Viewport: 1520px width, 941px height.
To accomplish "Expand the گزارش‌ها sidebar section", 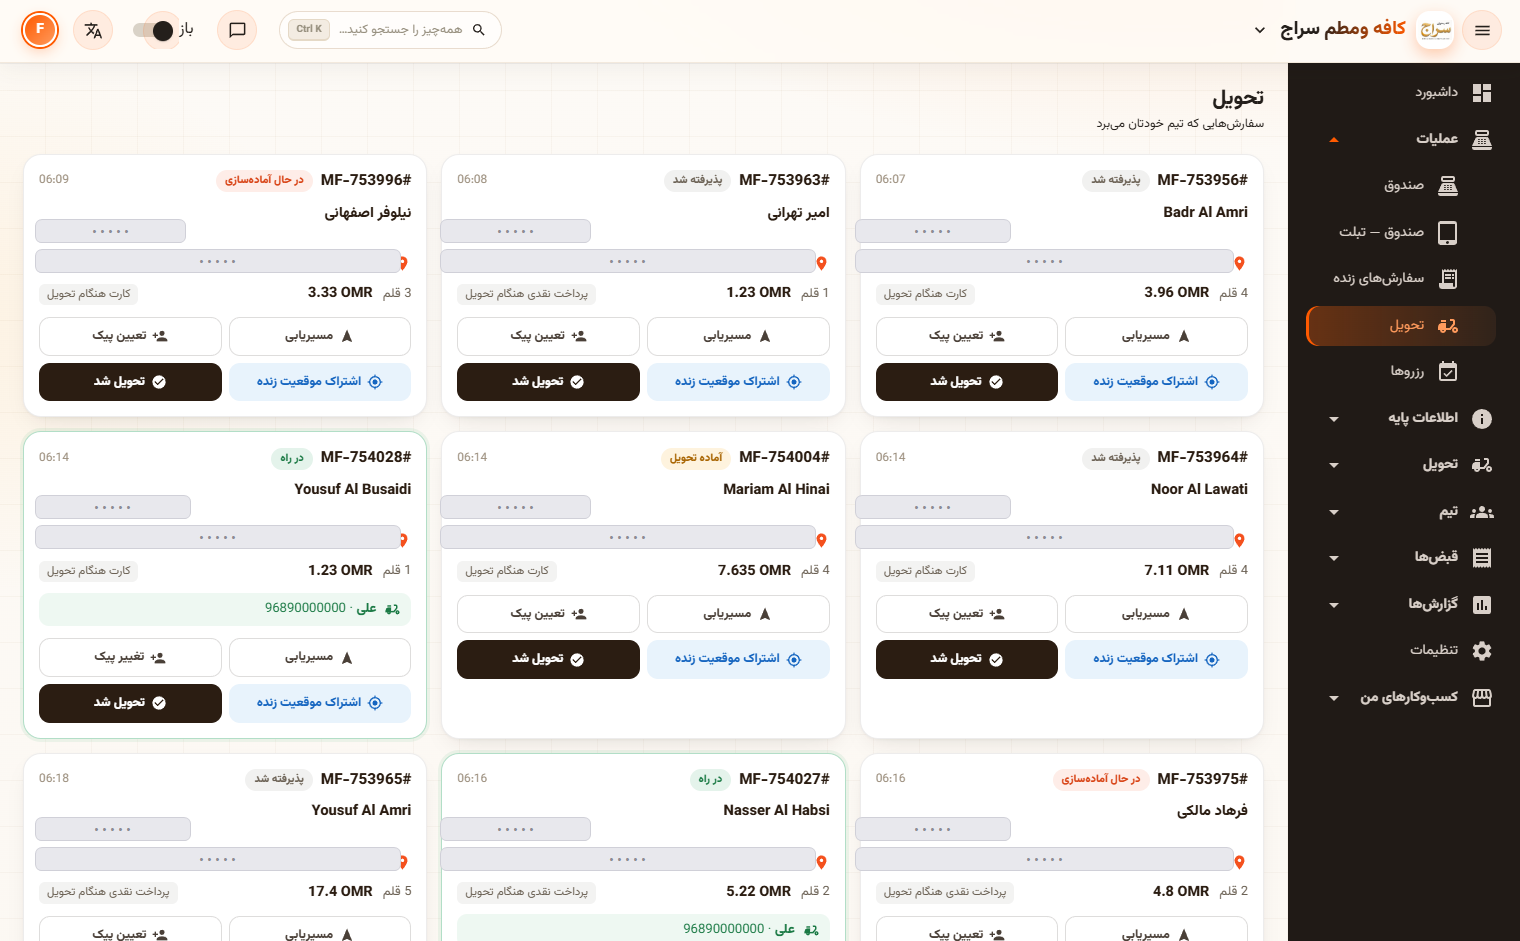I will point(1401,604).
